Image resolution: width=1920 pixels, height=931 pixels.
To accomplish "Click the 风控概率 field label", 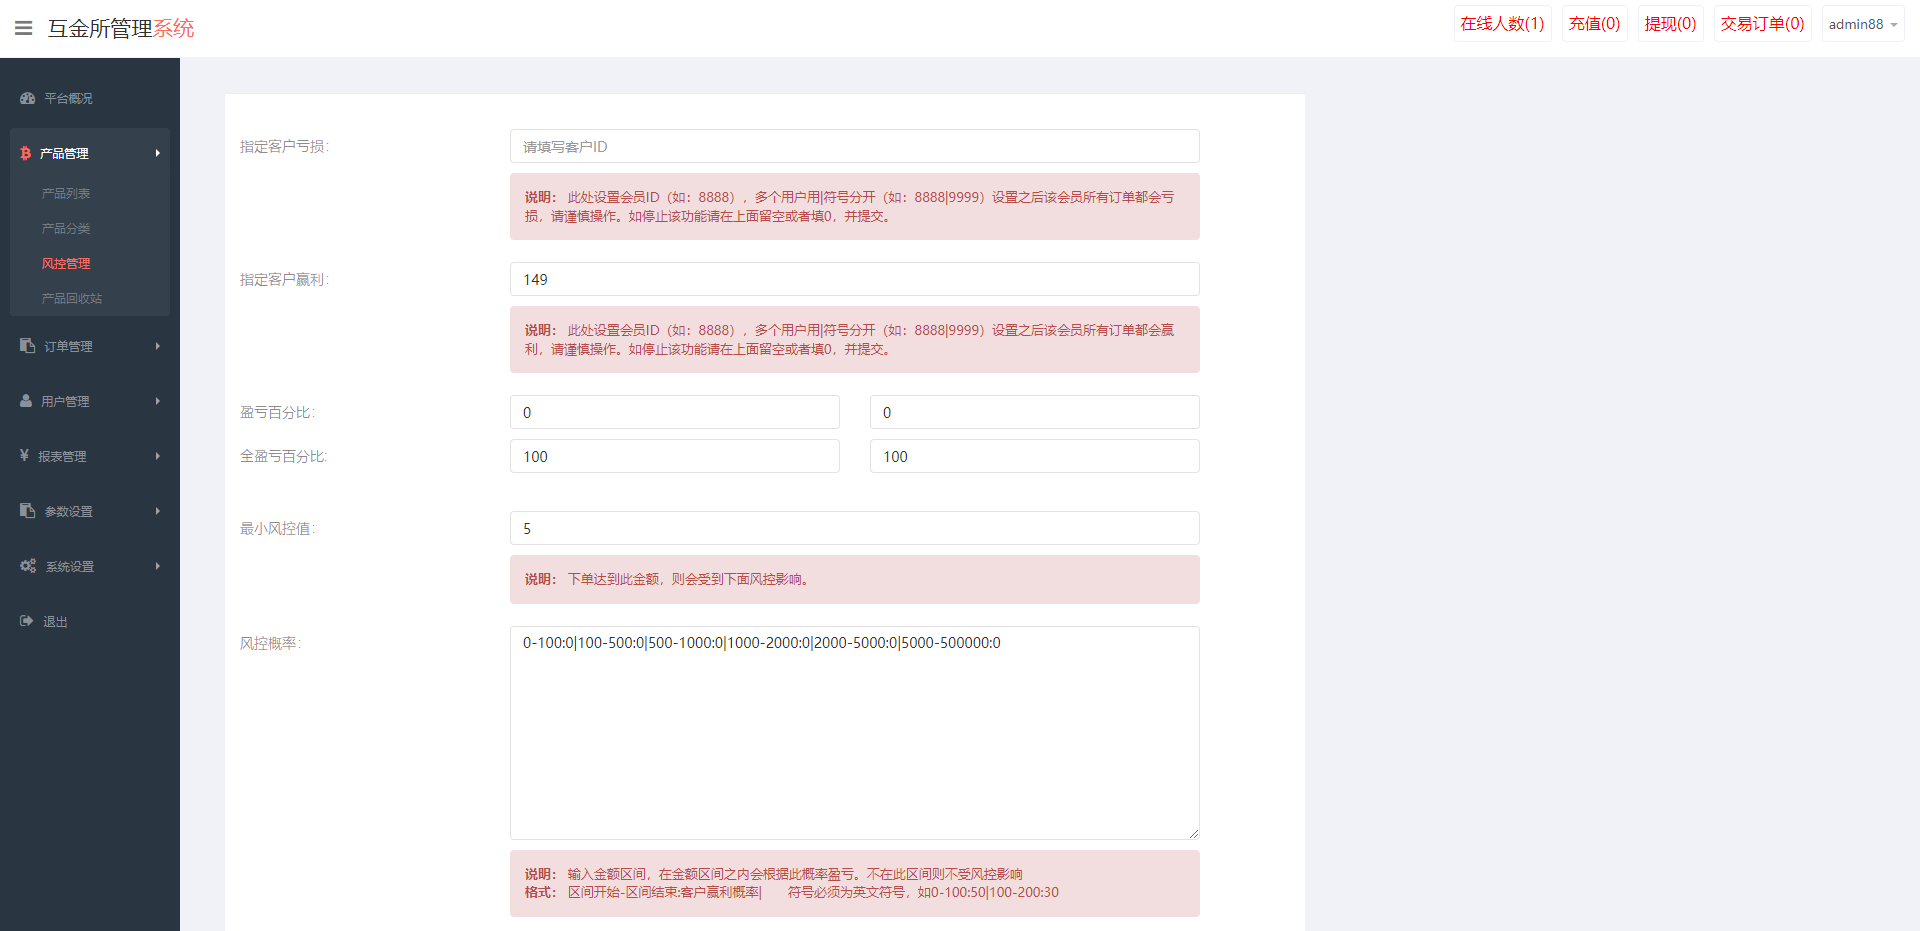I will point(270,643).
